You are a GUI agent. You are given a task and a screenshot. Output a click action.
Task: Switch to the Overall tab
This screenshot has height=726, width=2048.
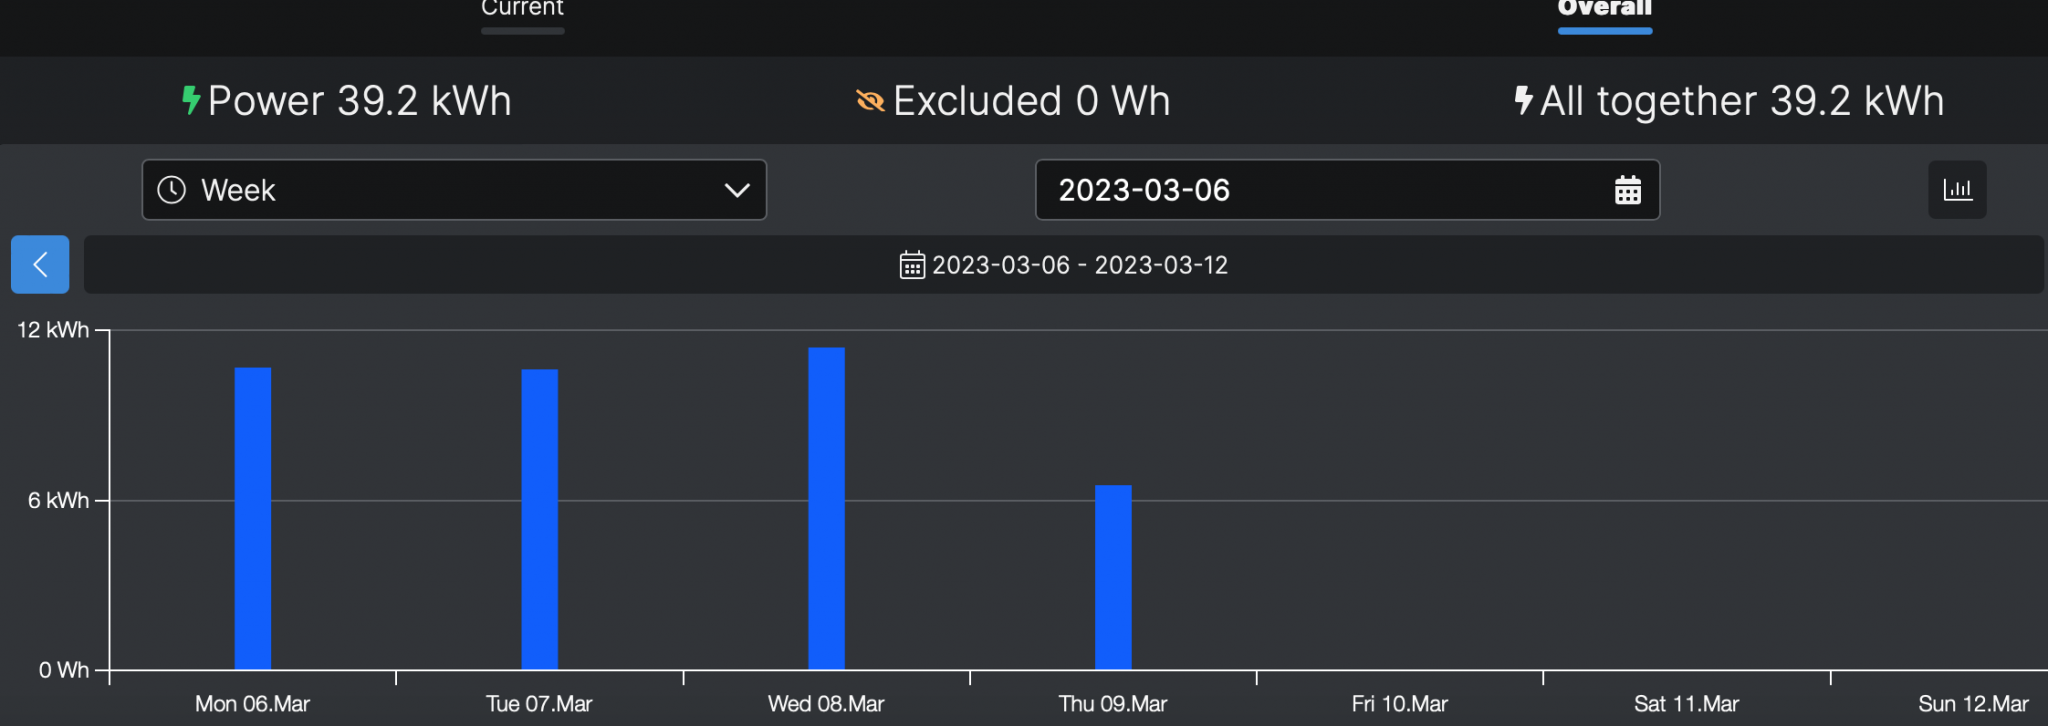(1604, 9)
